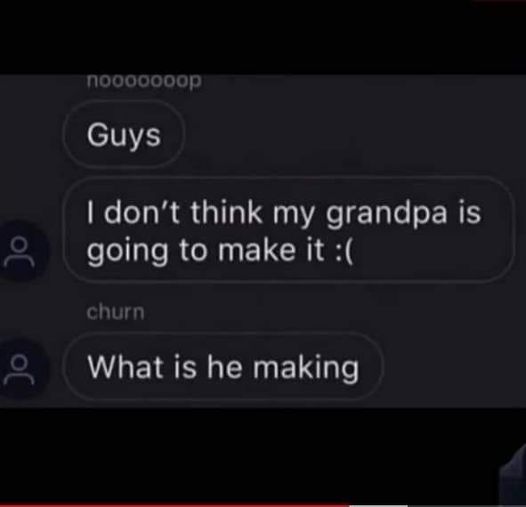Viewport: 526px width, 507px height.
Task: Click the ":(" emoticon in the message
Action: (x=344, y=250)
